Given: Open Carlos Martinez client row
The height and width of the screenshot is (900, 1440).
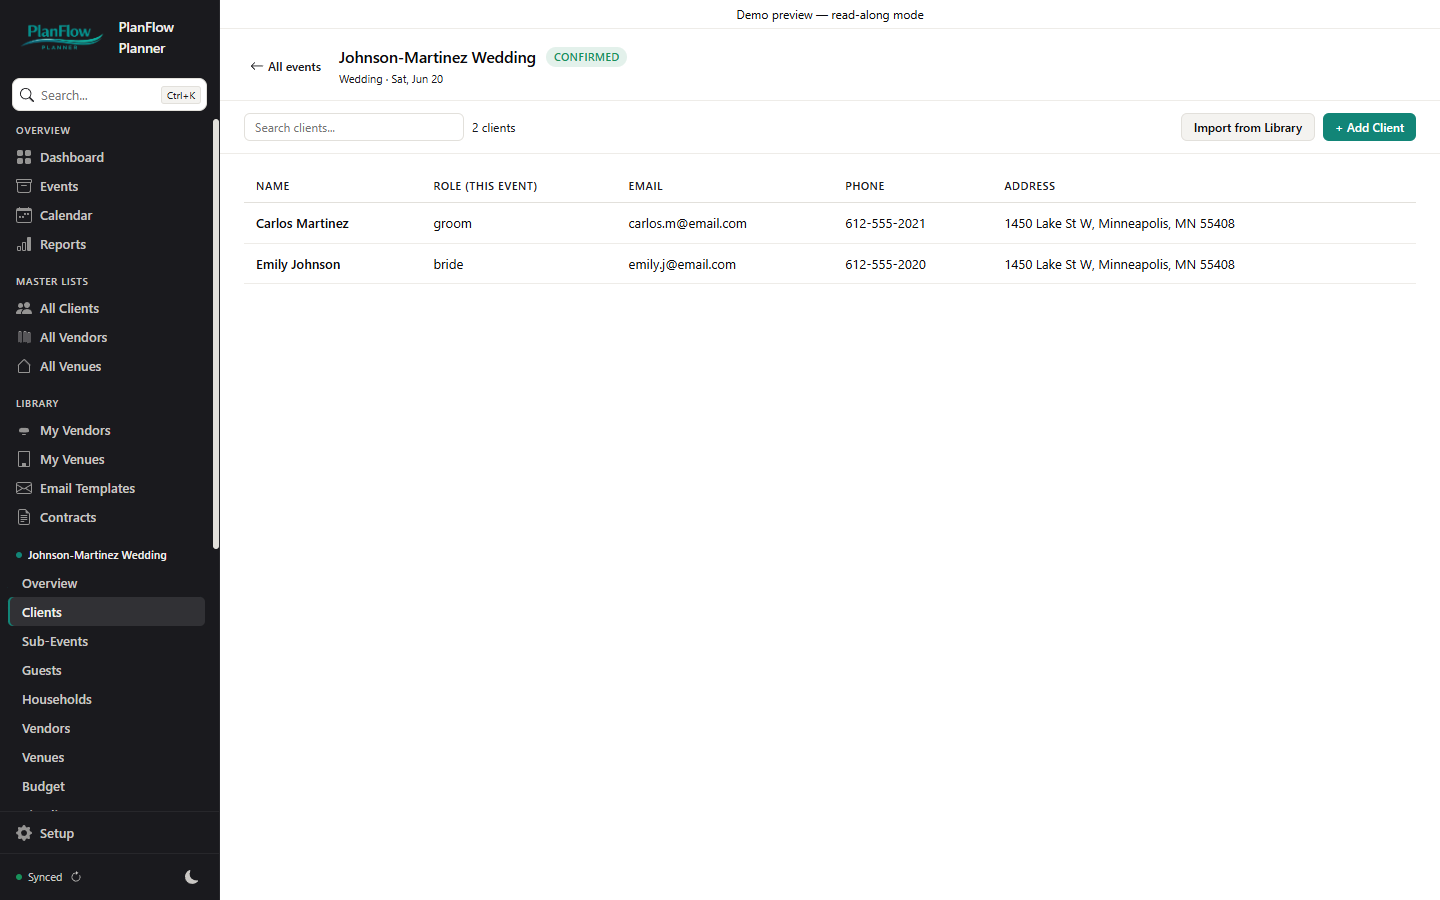Looking at the screenshot, I should (x=830, y=223).
